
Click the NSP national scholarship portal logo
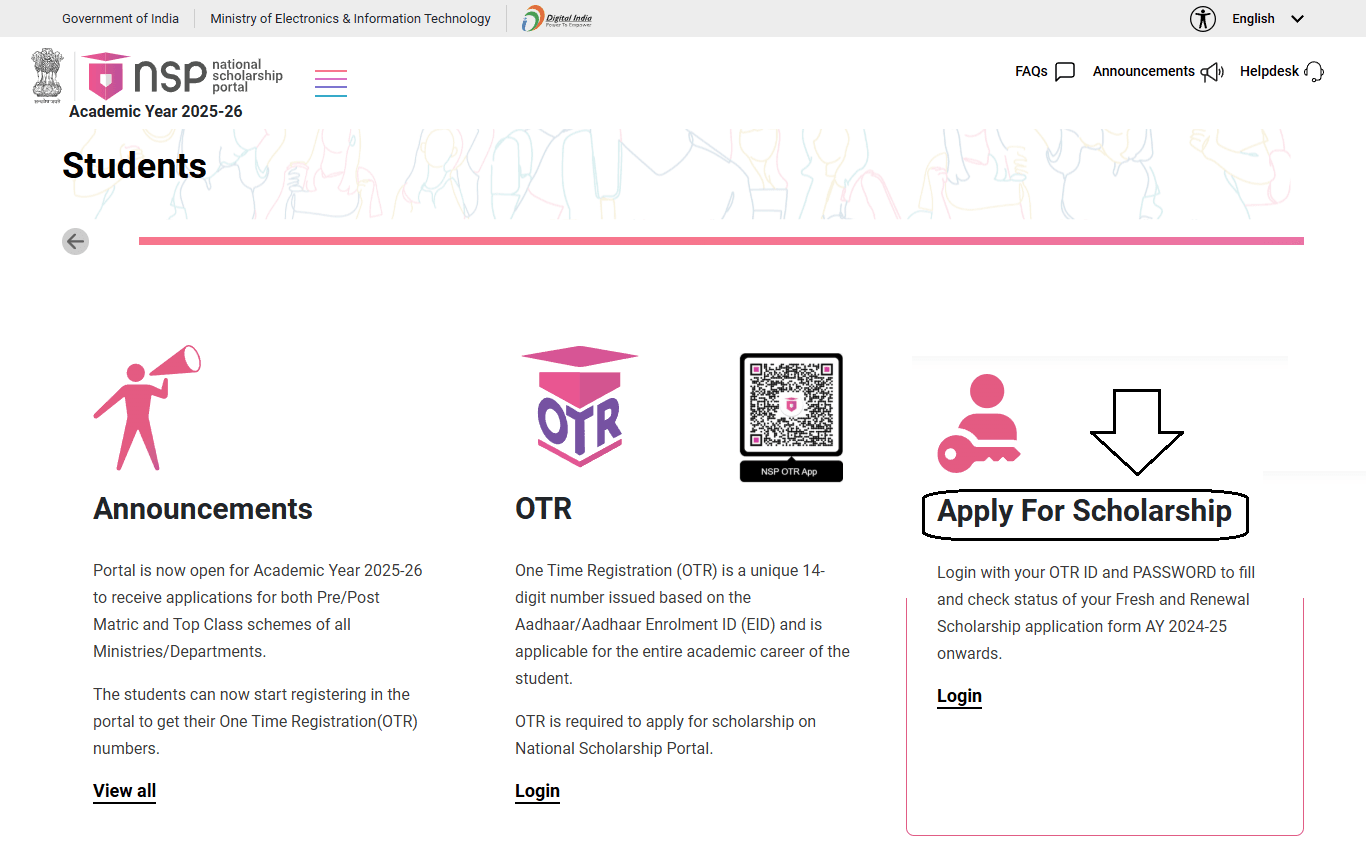coord(182,76)
